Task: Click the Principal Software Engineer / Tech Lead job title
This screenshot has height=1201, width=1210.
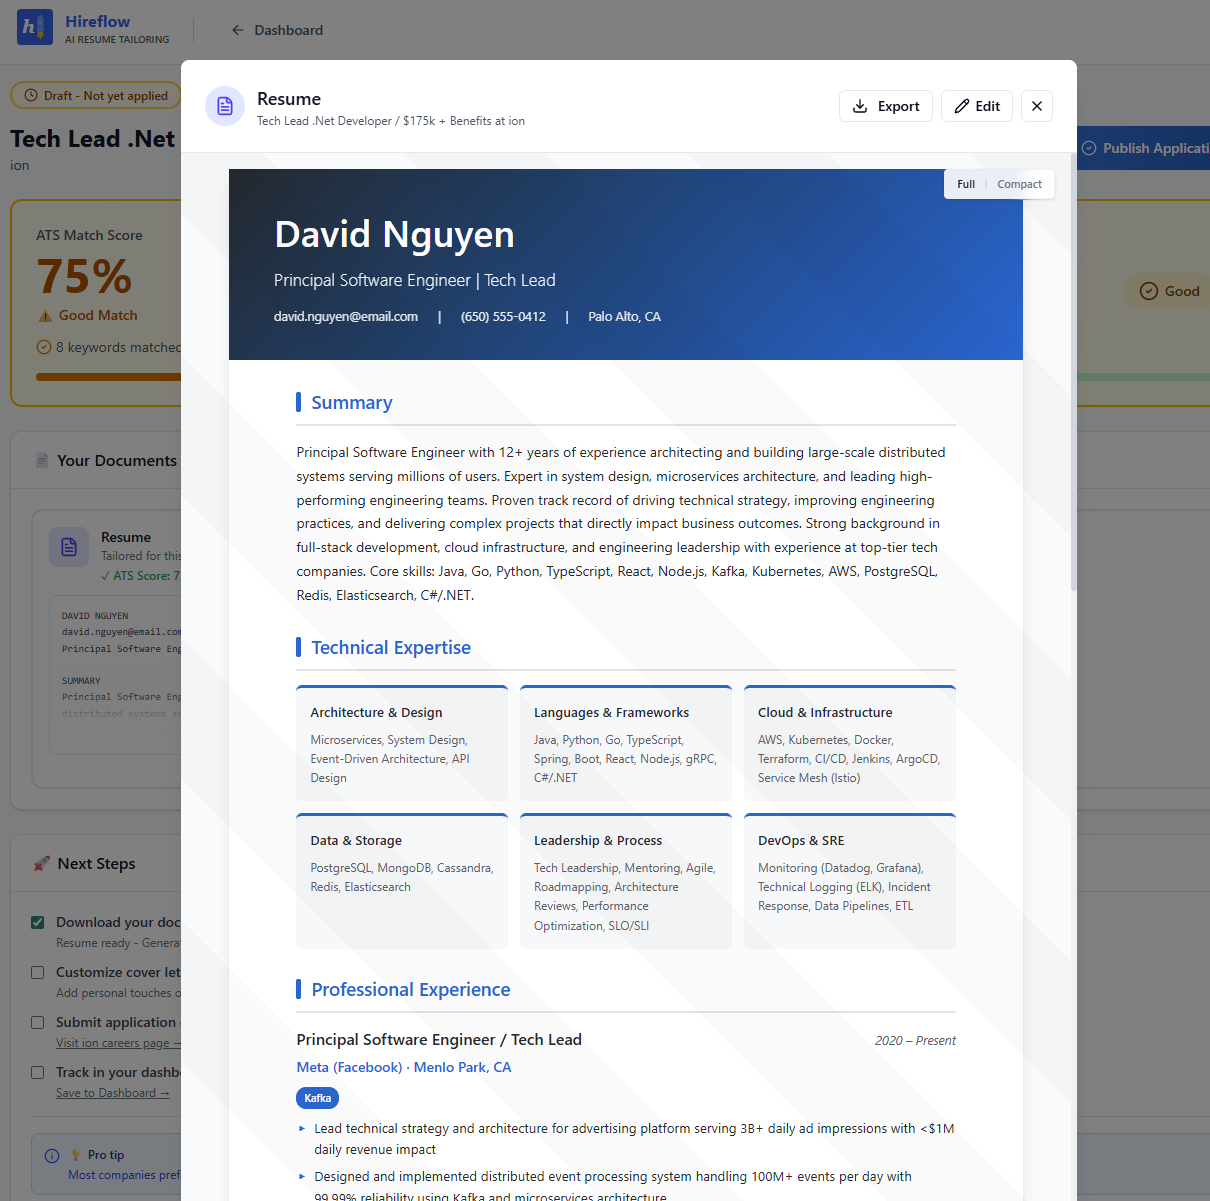Action: 439,1040
